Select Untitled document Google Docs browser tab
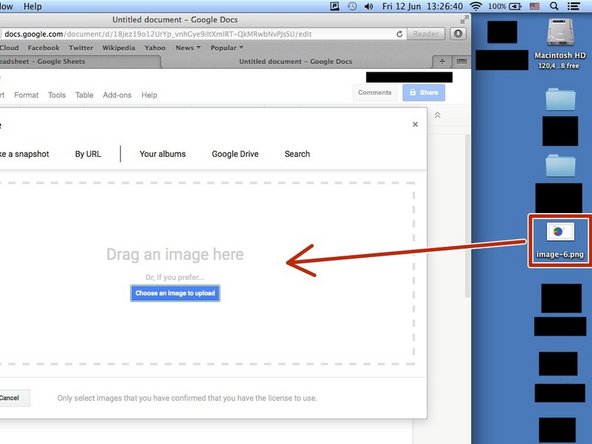 point(296,62)
